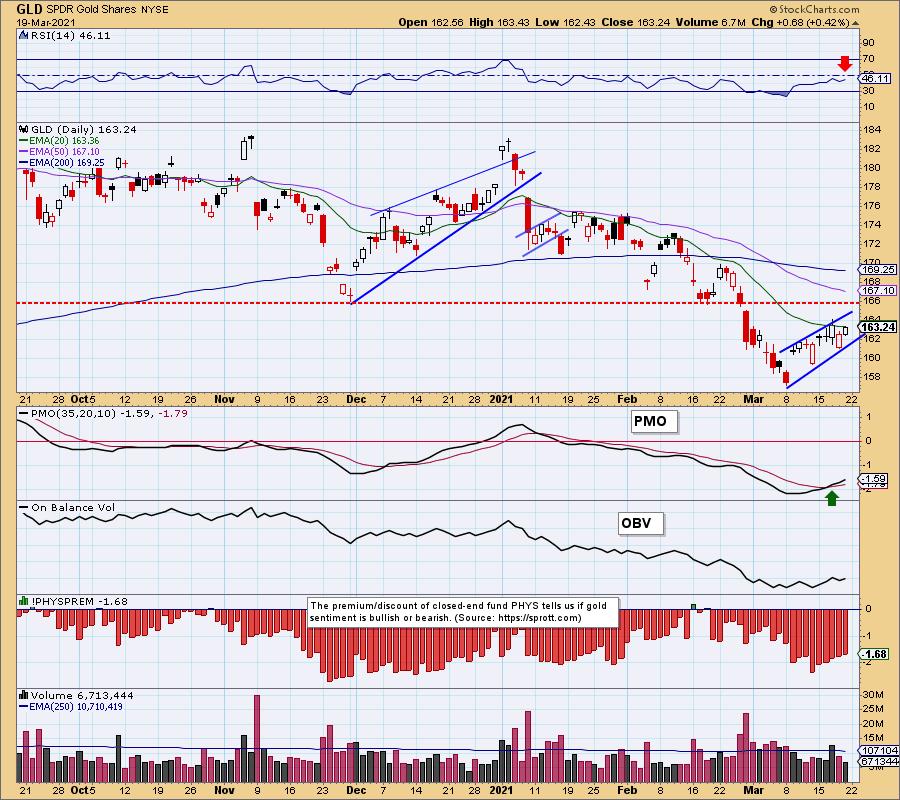Select the EMA(20) 163.36 legend entry

[59, 141]
